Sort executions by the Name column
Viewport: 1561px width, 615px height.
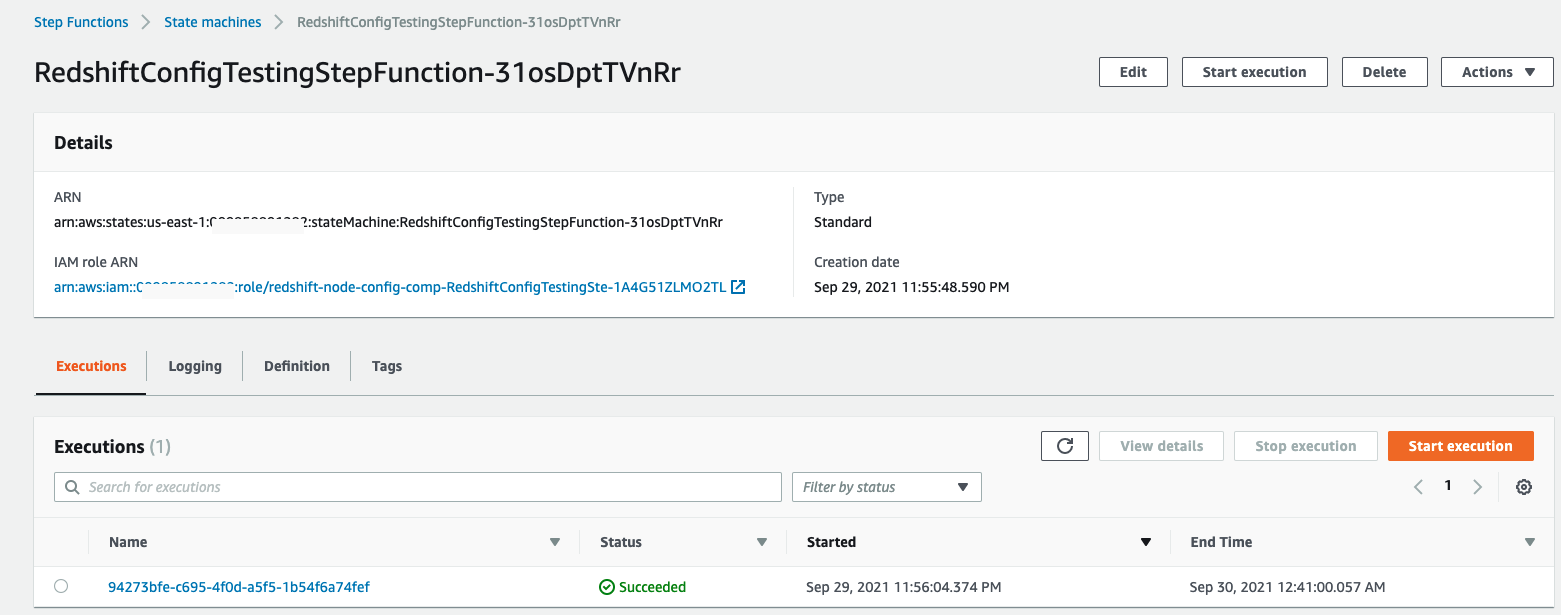555,541
